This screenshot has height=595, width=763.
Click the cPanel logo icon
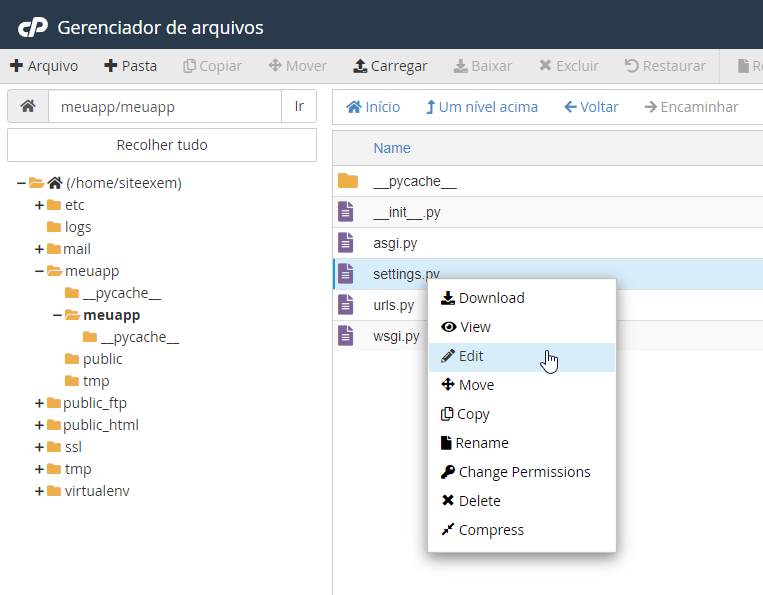tap(32, 27)
